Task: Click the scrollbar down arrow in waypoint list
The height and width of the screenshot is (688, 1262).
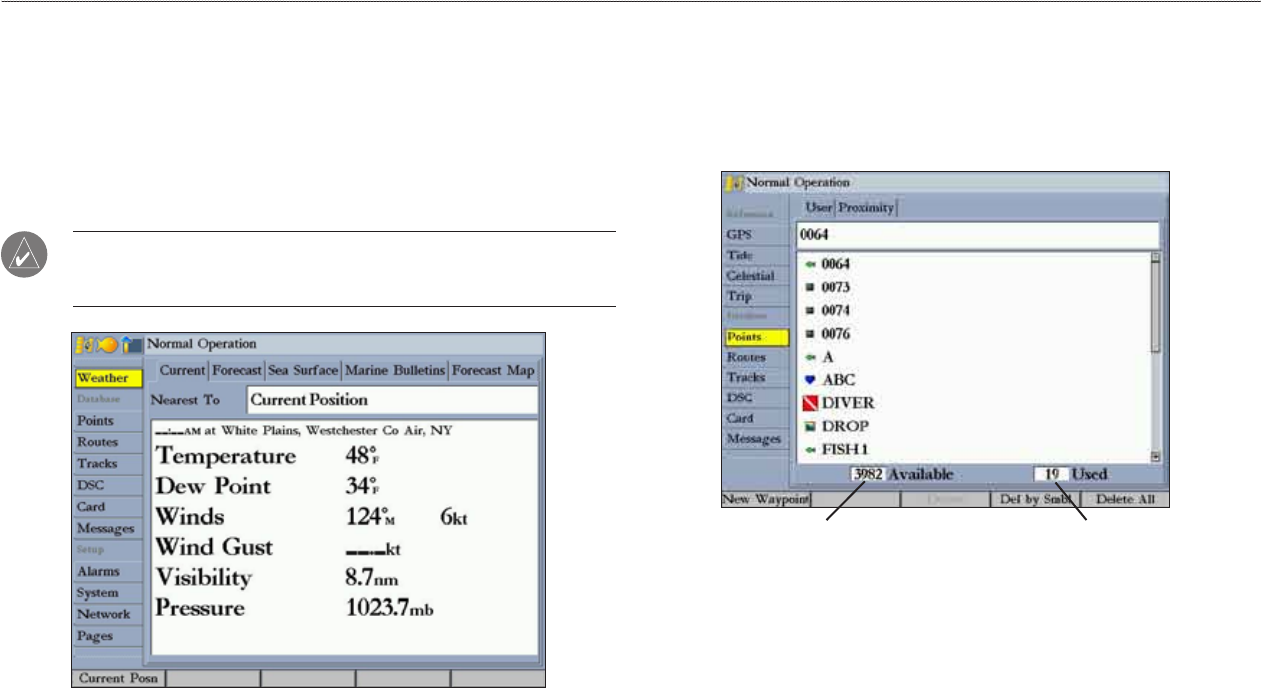Action: pyautogui.click(x=1155, y=456)
